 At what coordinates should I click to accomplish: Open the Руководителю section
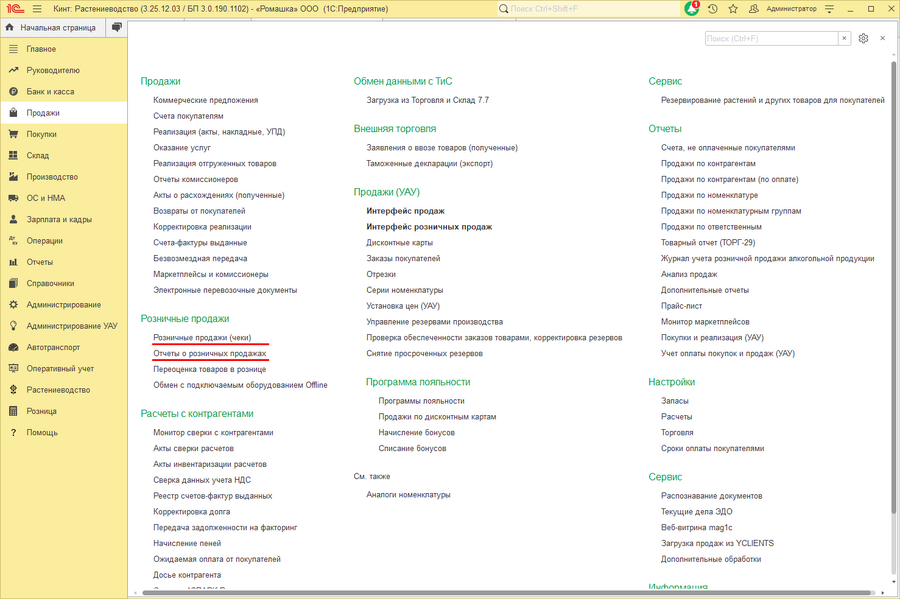(64, 71)
